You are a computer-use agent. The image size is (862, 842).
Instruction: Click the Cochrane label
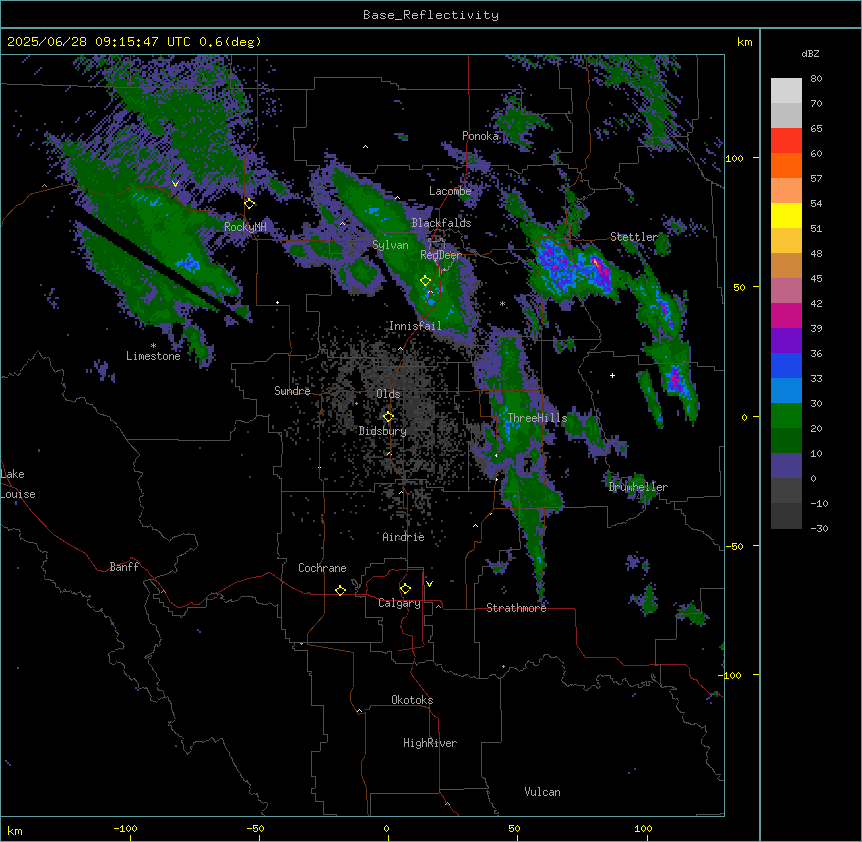[x=322, y=568]
